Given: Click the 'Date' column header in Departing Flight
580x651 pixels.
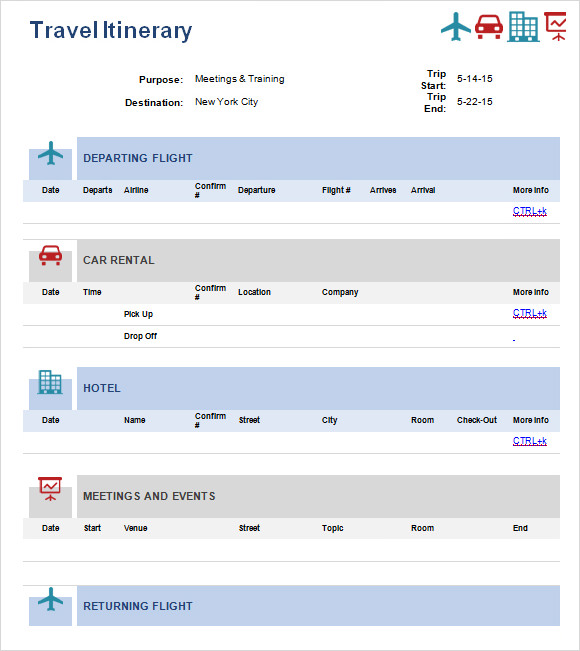Looking at the screenshot, I should pos(51,190).
